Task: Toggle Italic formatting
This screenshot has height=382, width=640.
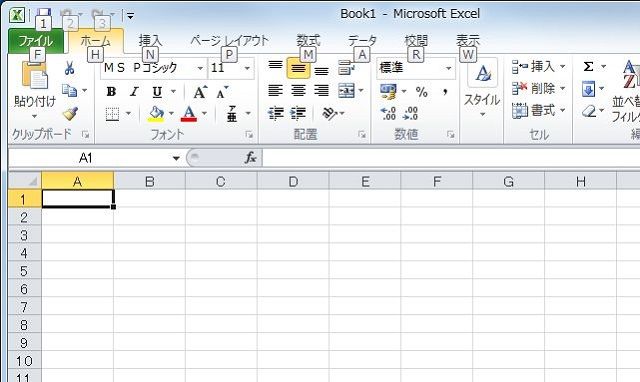Action: [134, 92]
